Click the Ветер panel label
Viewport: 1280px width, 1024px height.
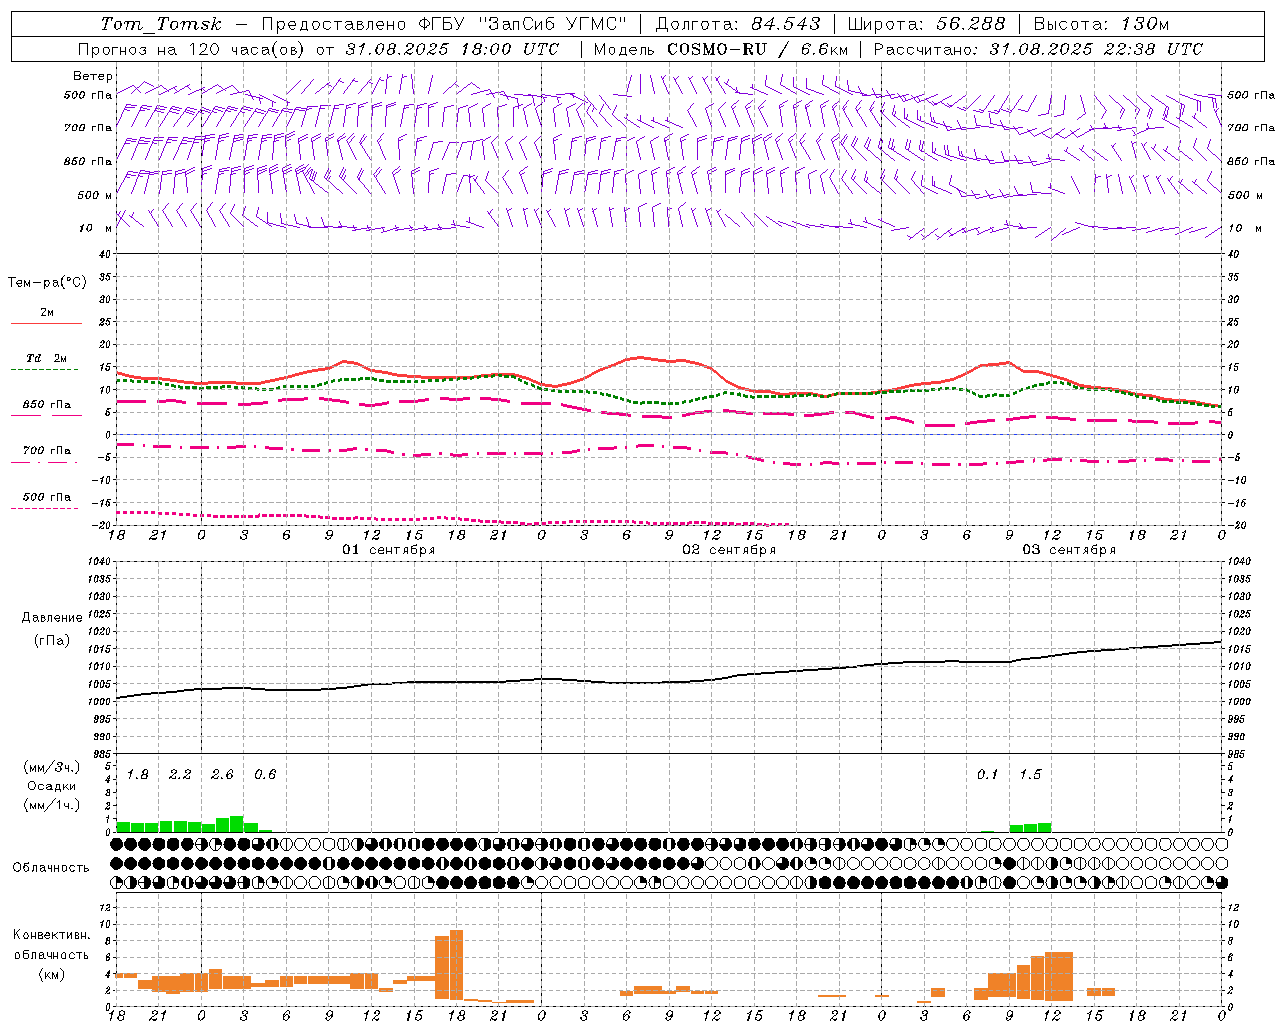click(93, 76)
